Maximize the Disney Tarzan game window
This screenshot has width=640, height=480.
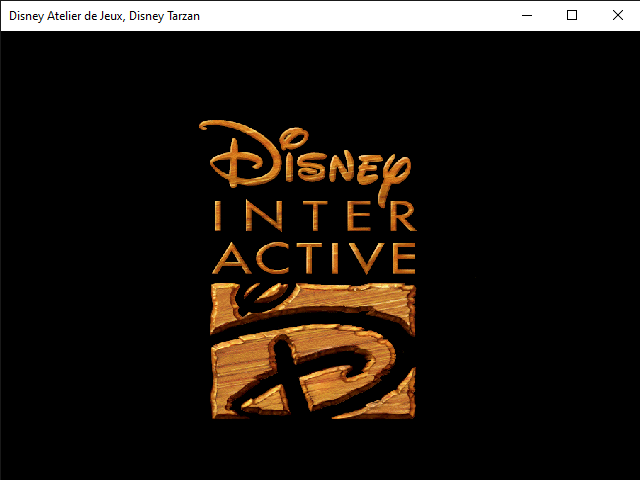(572, 15)
